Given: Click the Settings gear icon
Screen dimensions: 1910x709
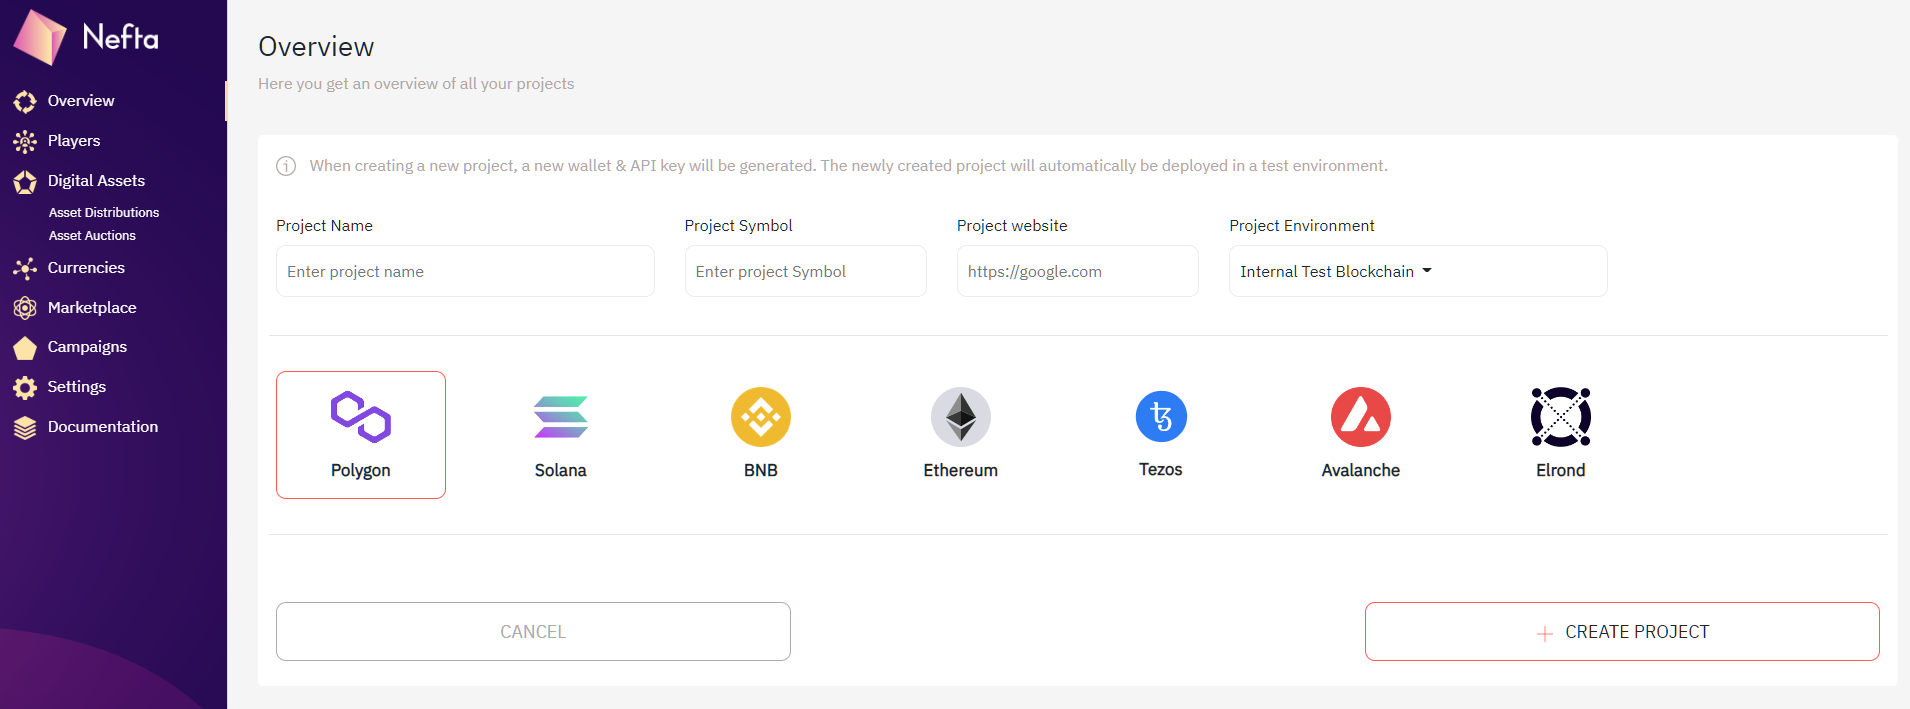Looking at the screenshot, I should coord(25,387).
